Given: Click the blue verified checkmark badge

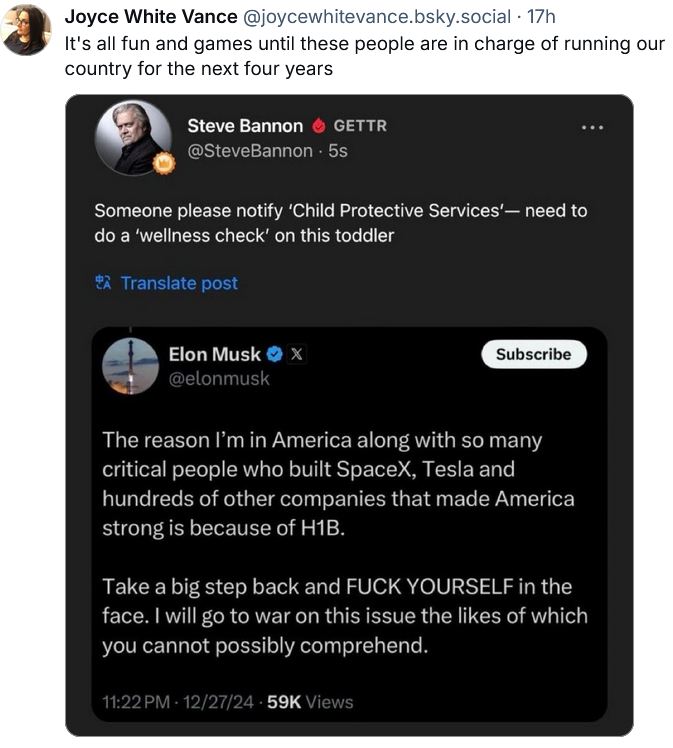Looking at the screenshot, I should point(274,354).
